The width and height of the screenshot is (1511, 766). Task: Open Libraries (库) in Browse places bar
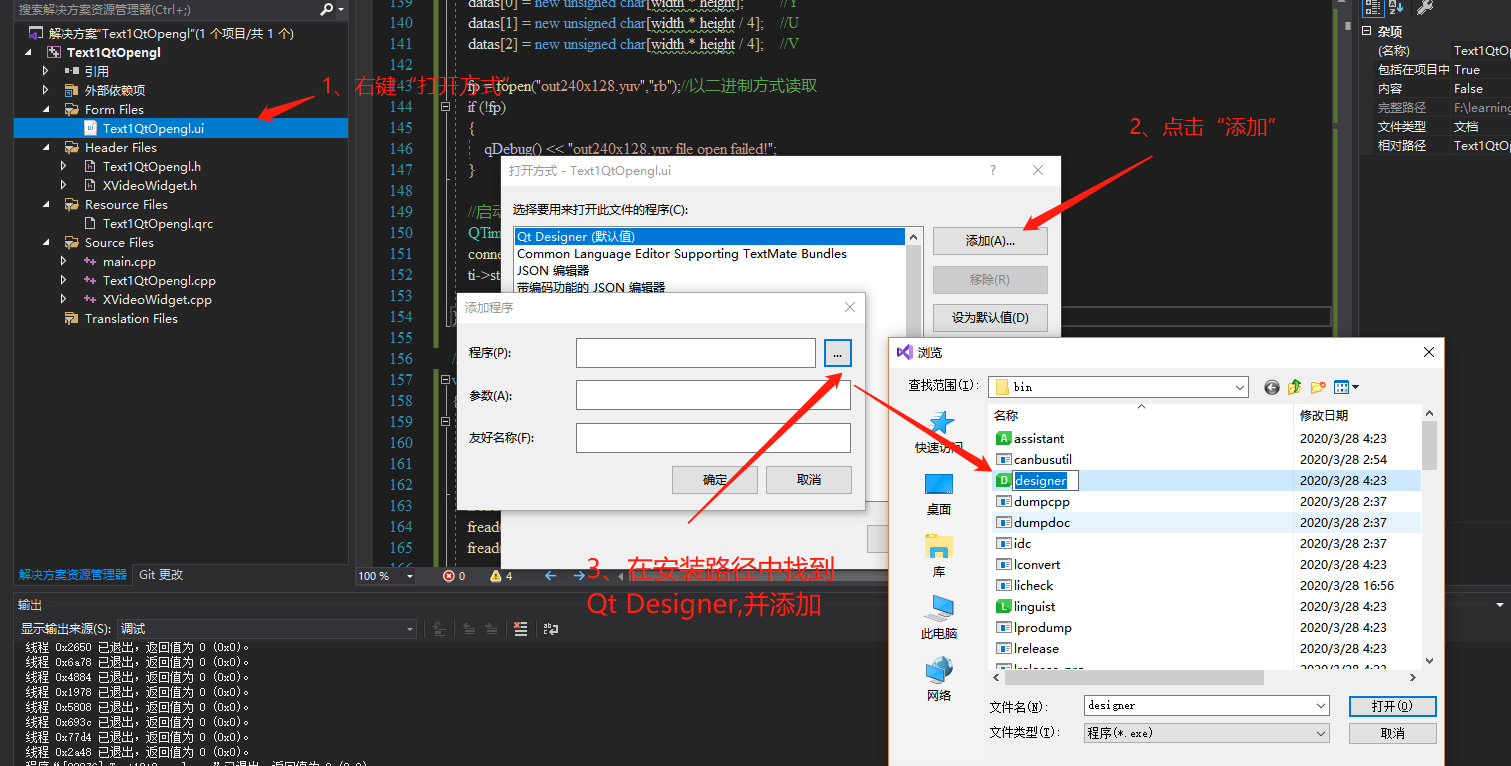939,556
